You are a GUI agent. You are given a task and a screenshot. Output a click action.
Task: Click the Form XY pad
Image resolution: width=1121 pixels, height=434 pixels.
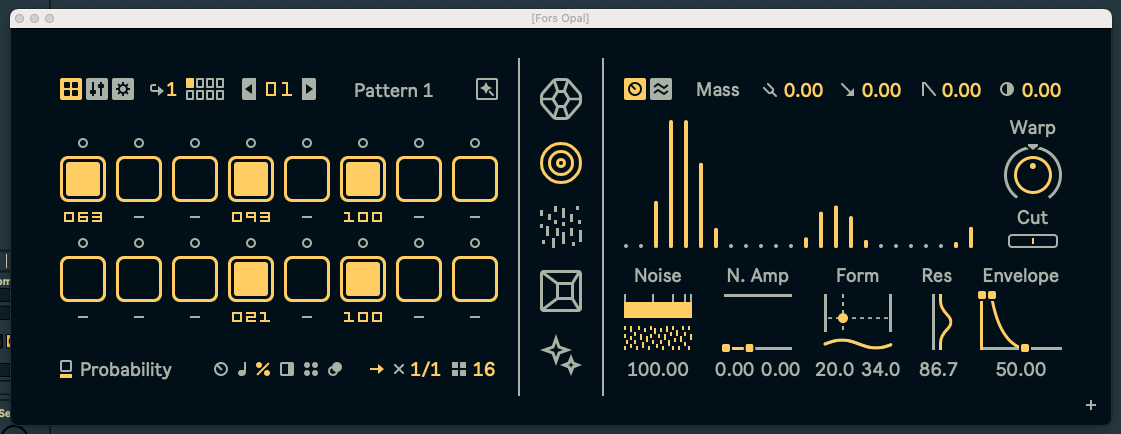pos(858,313)
